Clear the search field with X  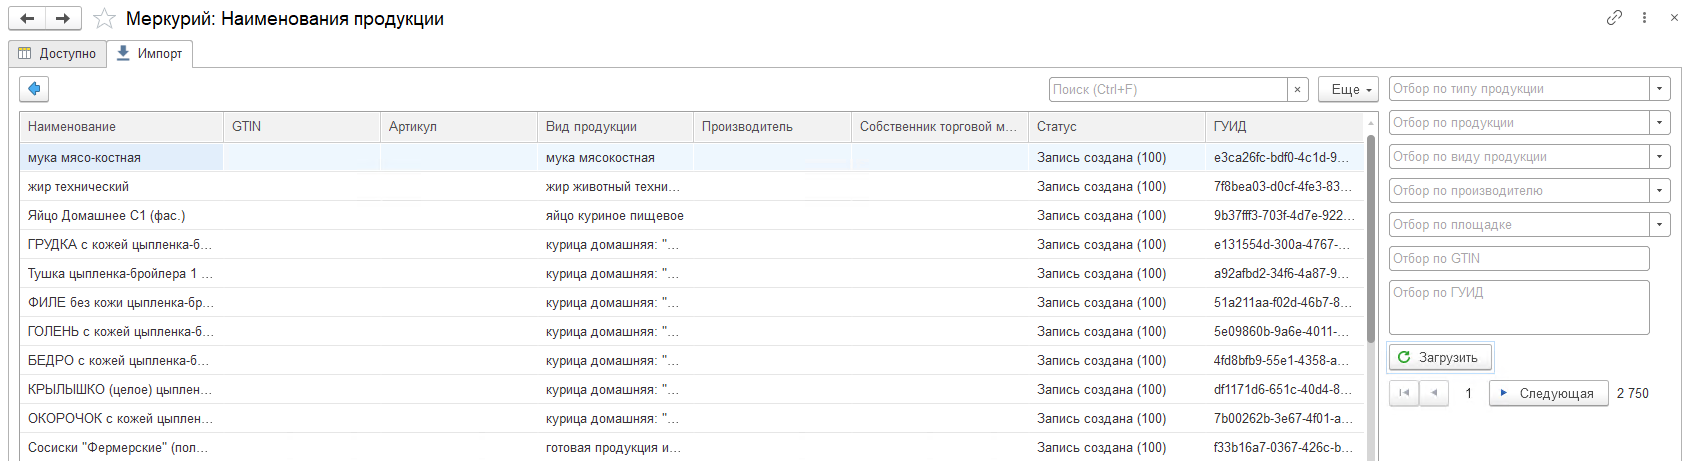point(1297,90)
